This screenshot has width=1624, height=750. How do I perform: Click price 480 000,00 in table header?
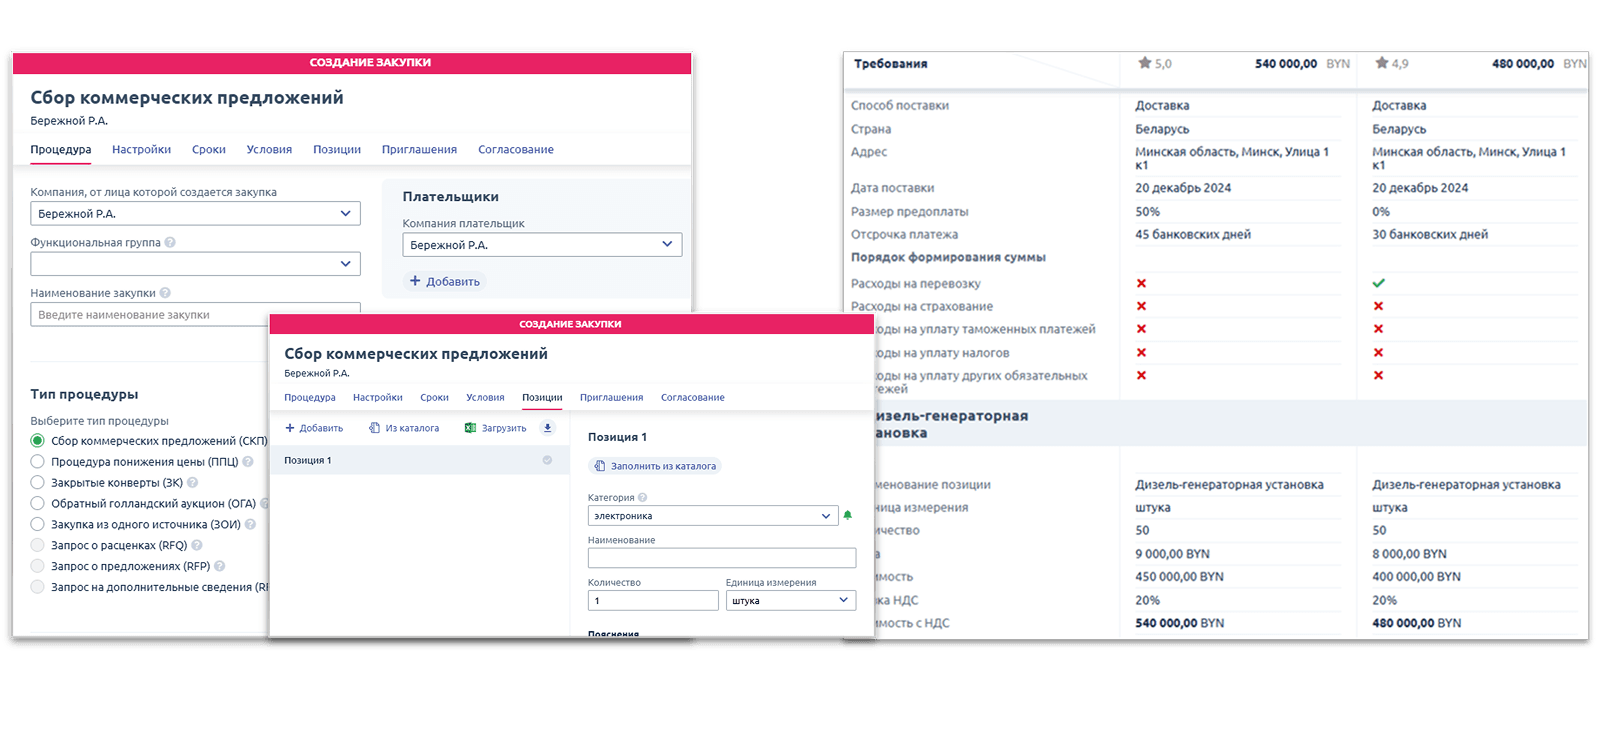1523,64
